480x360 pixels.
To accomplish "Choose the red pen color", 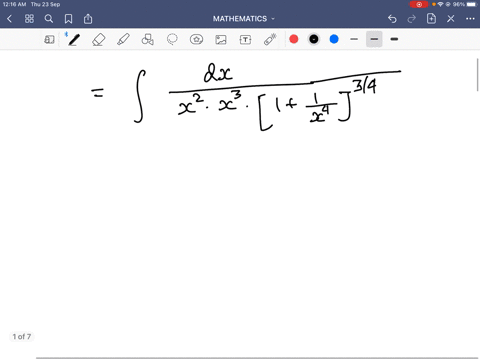I will (294, 39).
